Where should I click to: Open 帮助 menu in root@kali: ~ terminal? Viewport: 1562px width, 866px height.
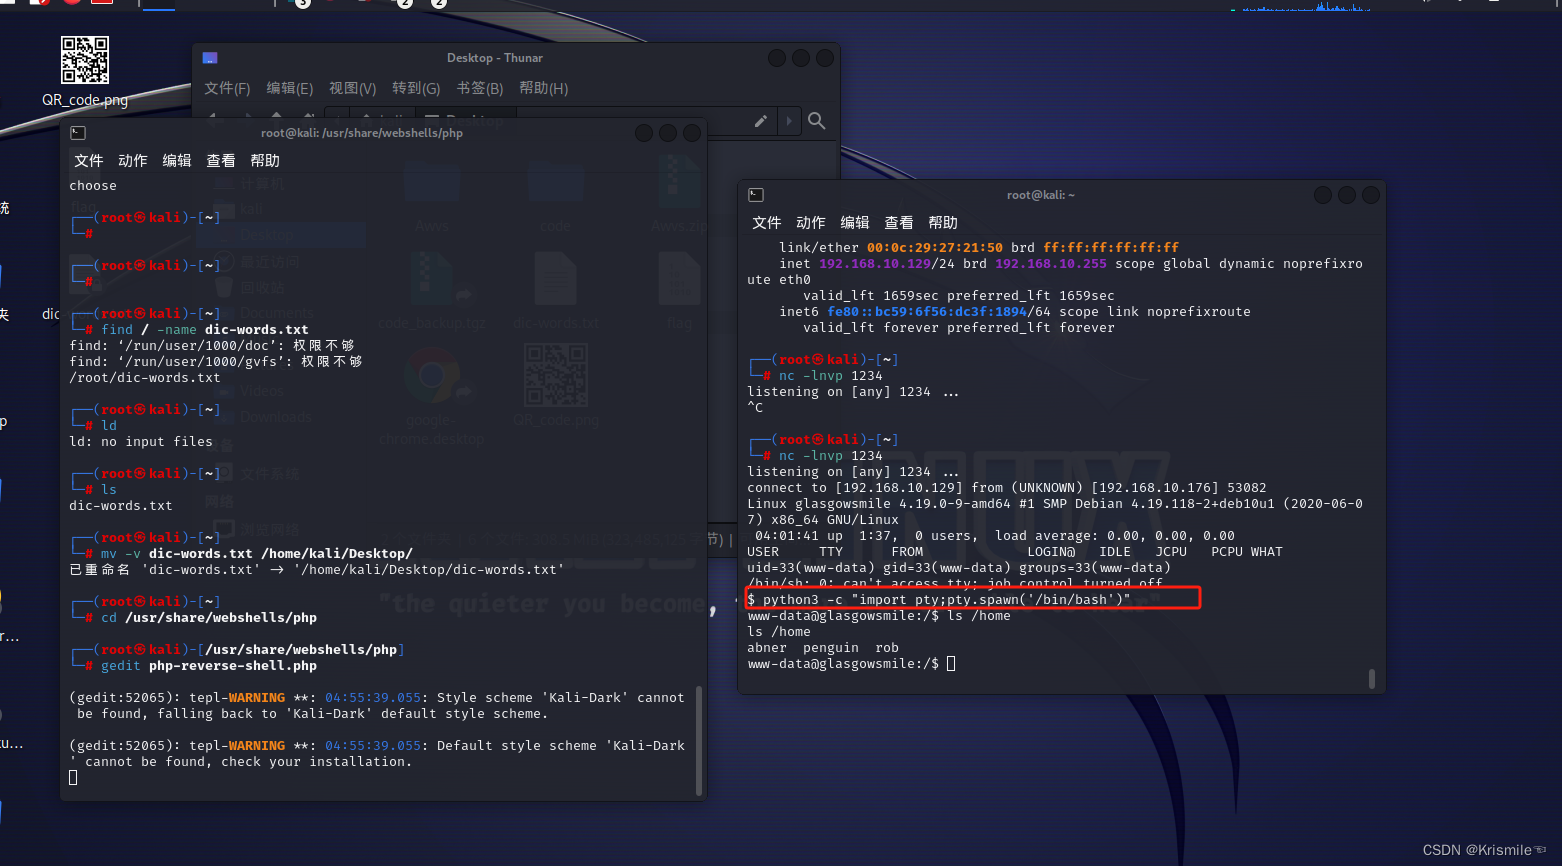(x=943, y=222)
